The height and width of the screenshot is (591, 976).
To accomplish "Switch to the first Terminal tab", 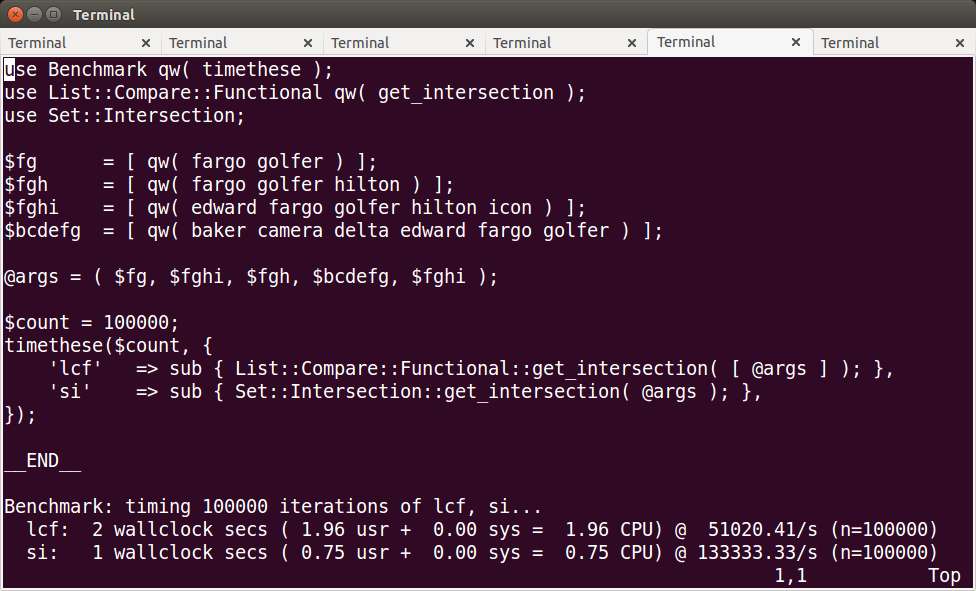I will tap(37, 43).
